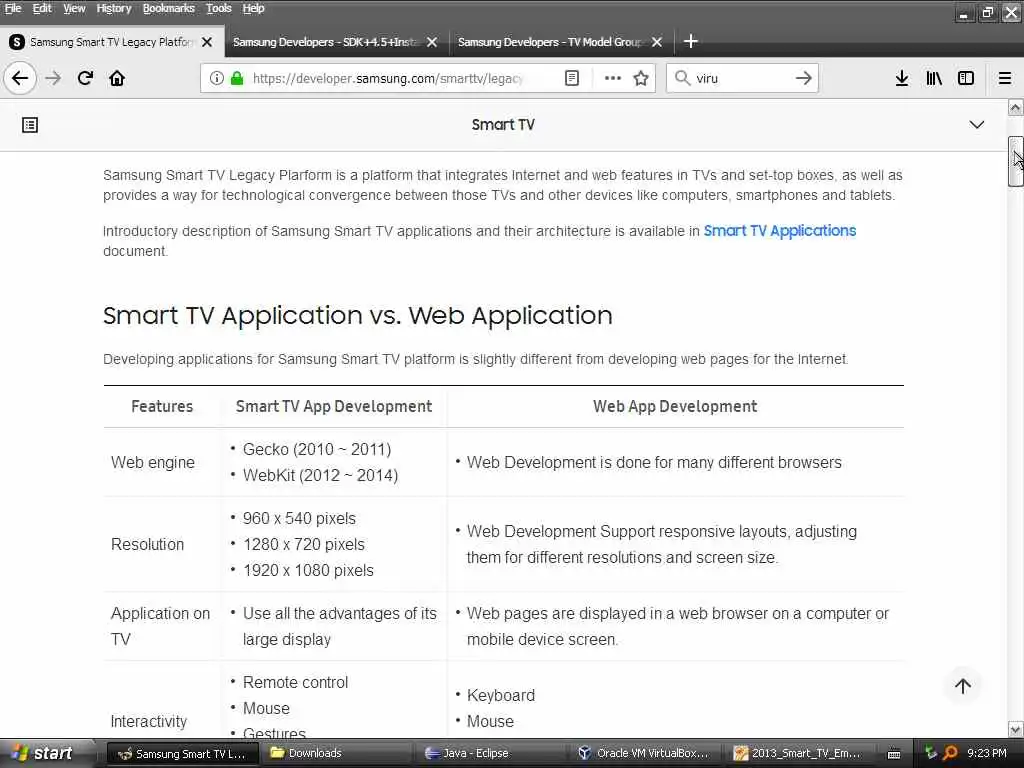Click the WebKit (2012 ~ 2014) entry
Viewport: 1024px width, 768px height.
click(320, 475)
